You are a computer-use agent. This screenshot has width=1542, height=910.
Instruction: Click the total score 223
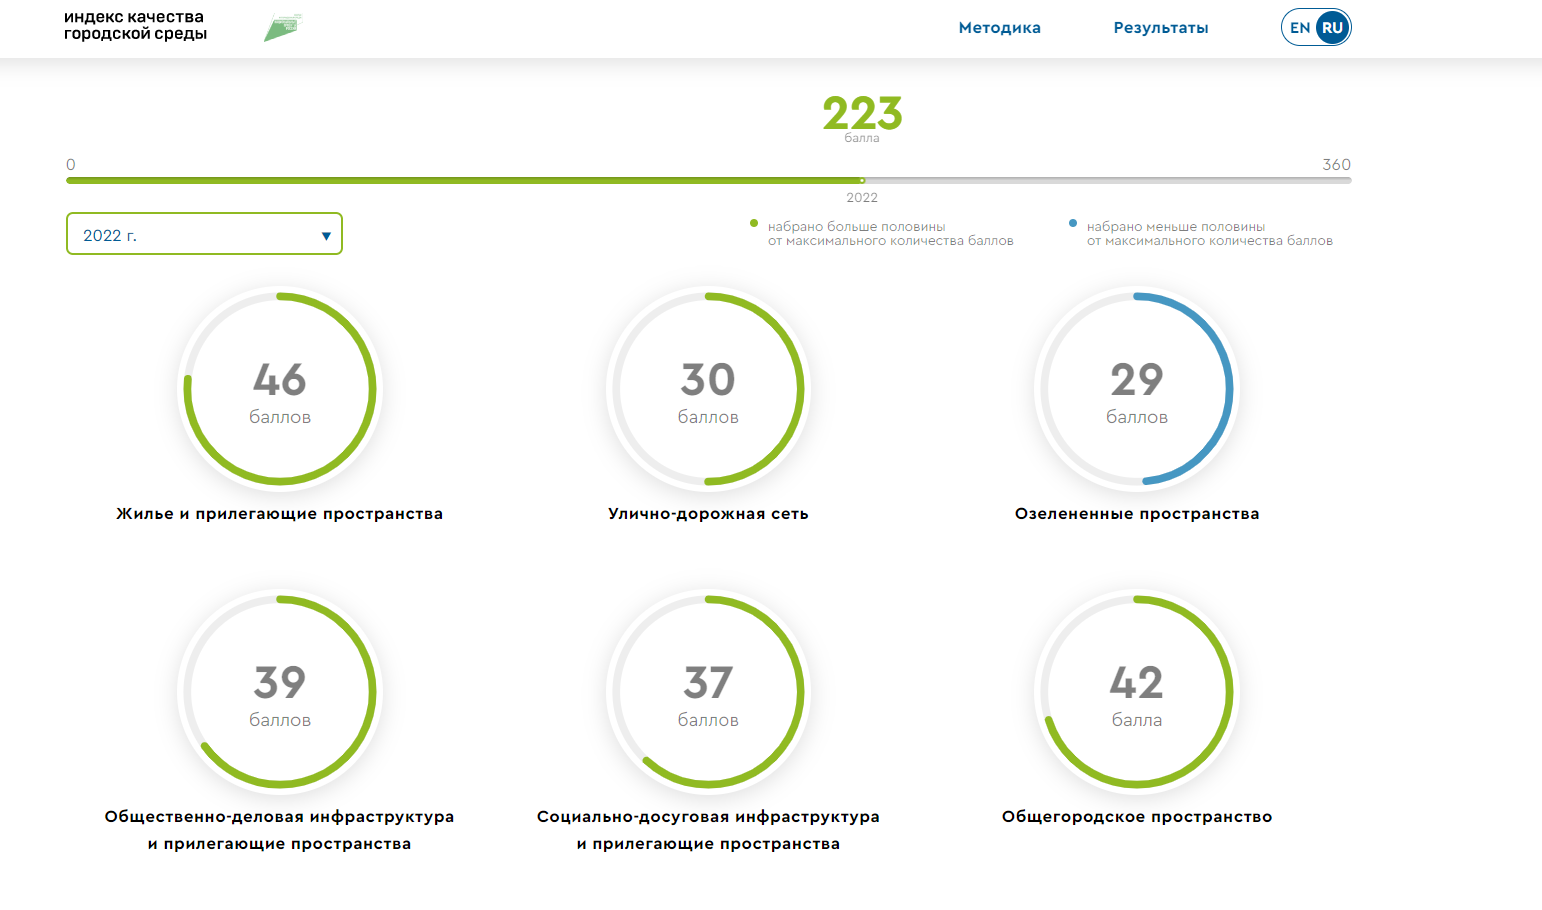[862, 113]
